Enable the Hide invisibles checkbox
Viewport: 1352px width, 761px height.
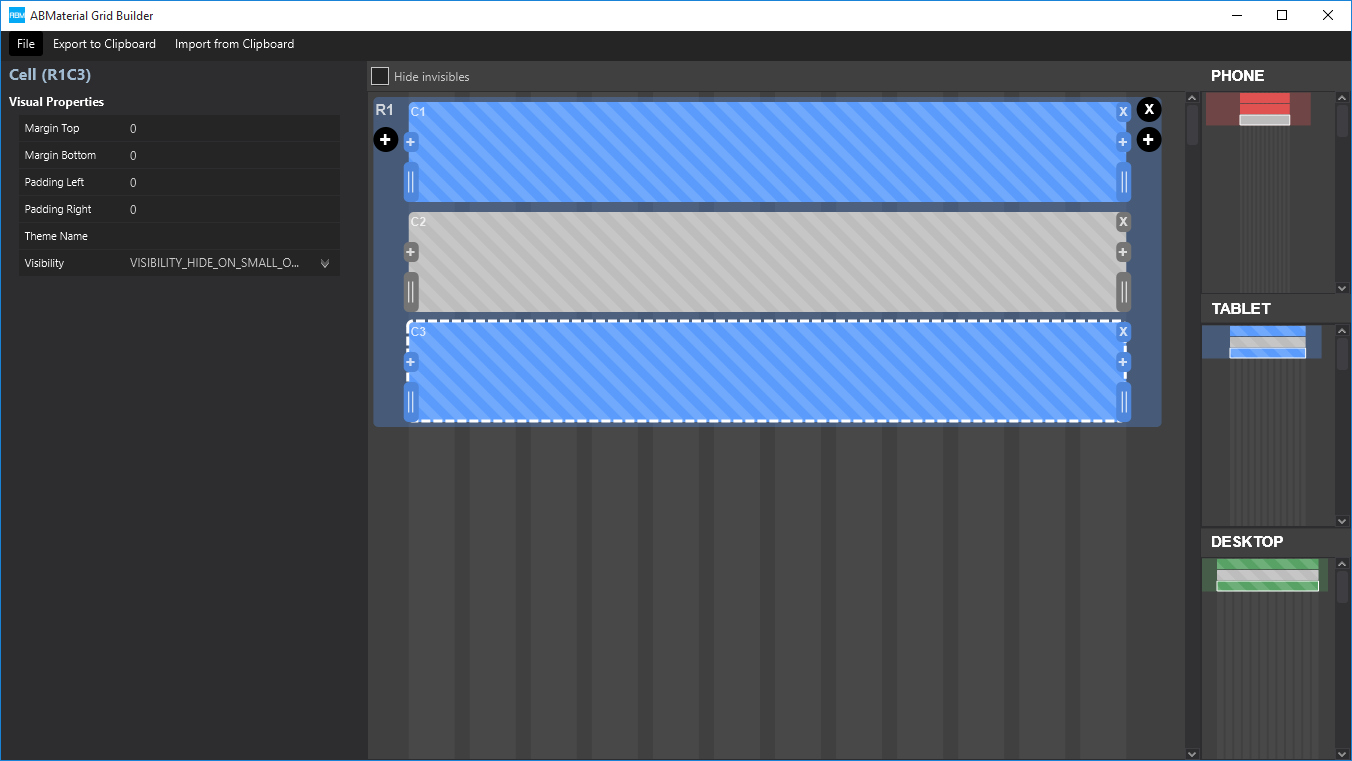pyautogui.click(x=380, y=76)
